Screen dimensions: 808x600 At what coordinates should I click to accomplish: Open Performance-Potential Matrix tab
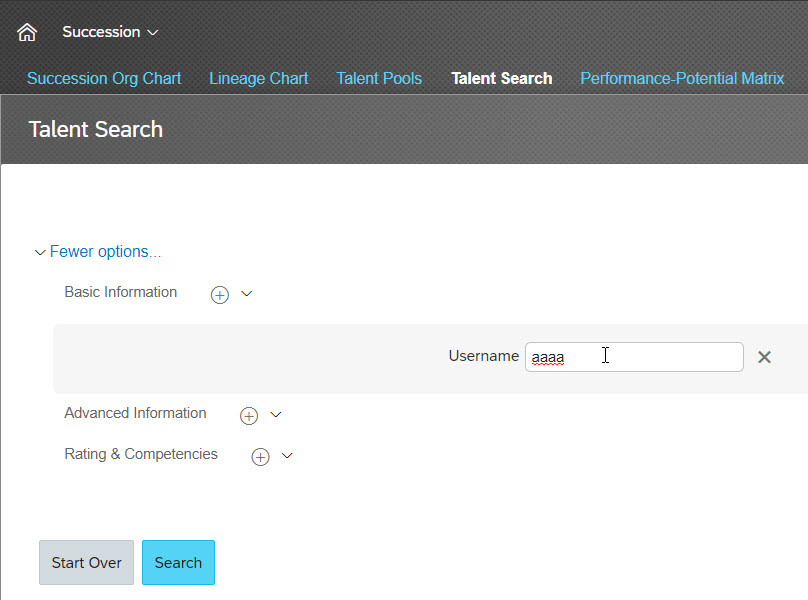682,78
